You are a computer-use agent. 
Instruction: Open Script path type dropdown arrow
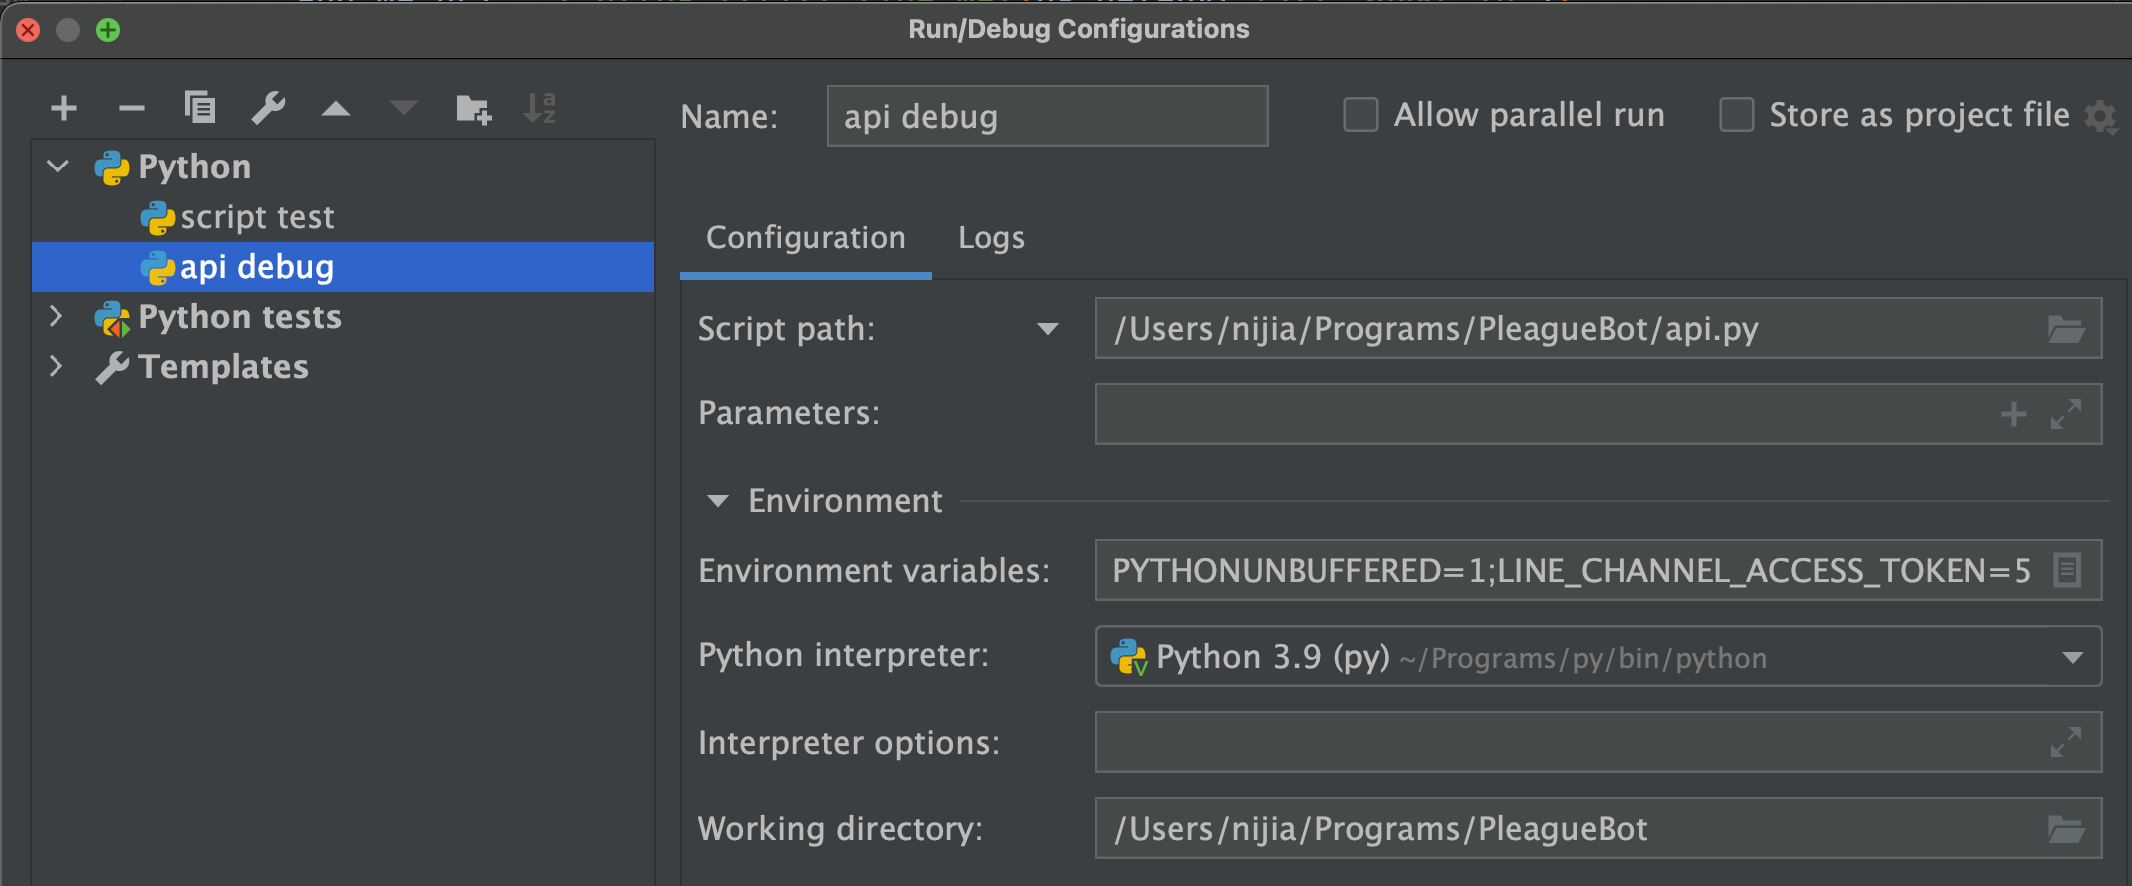[x=1048, y=329]
